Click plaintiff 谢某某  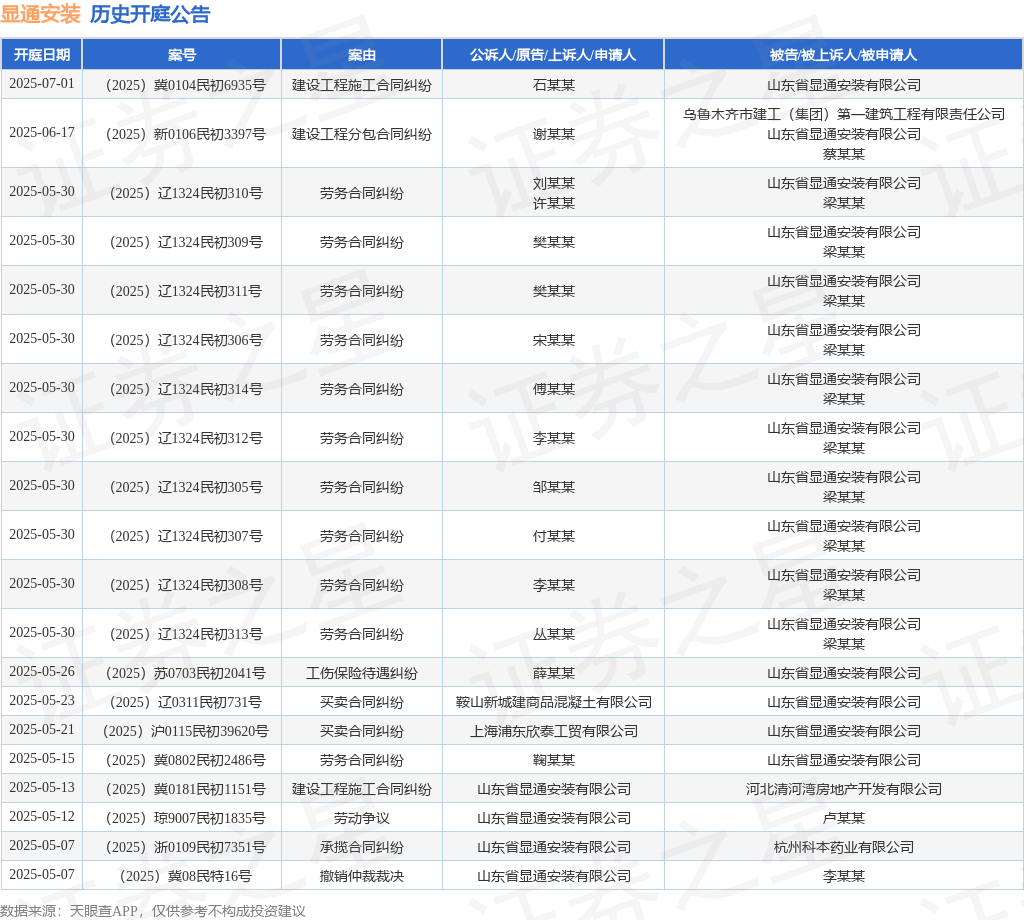554,134
